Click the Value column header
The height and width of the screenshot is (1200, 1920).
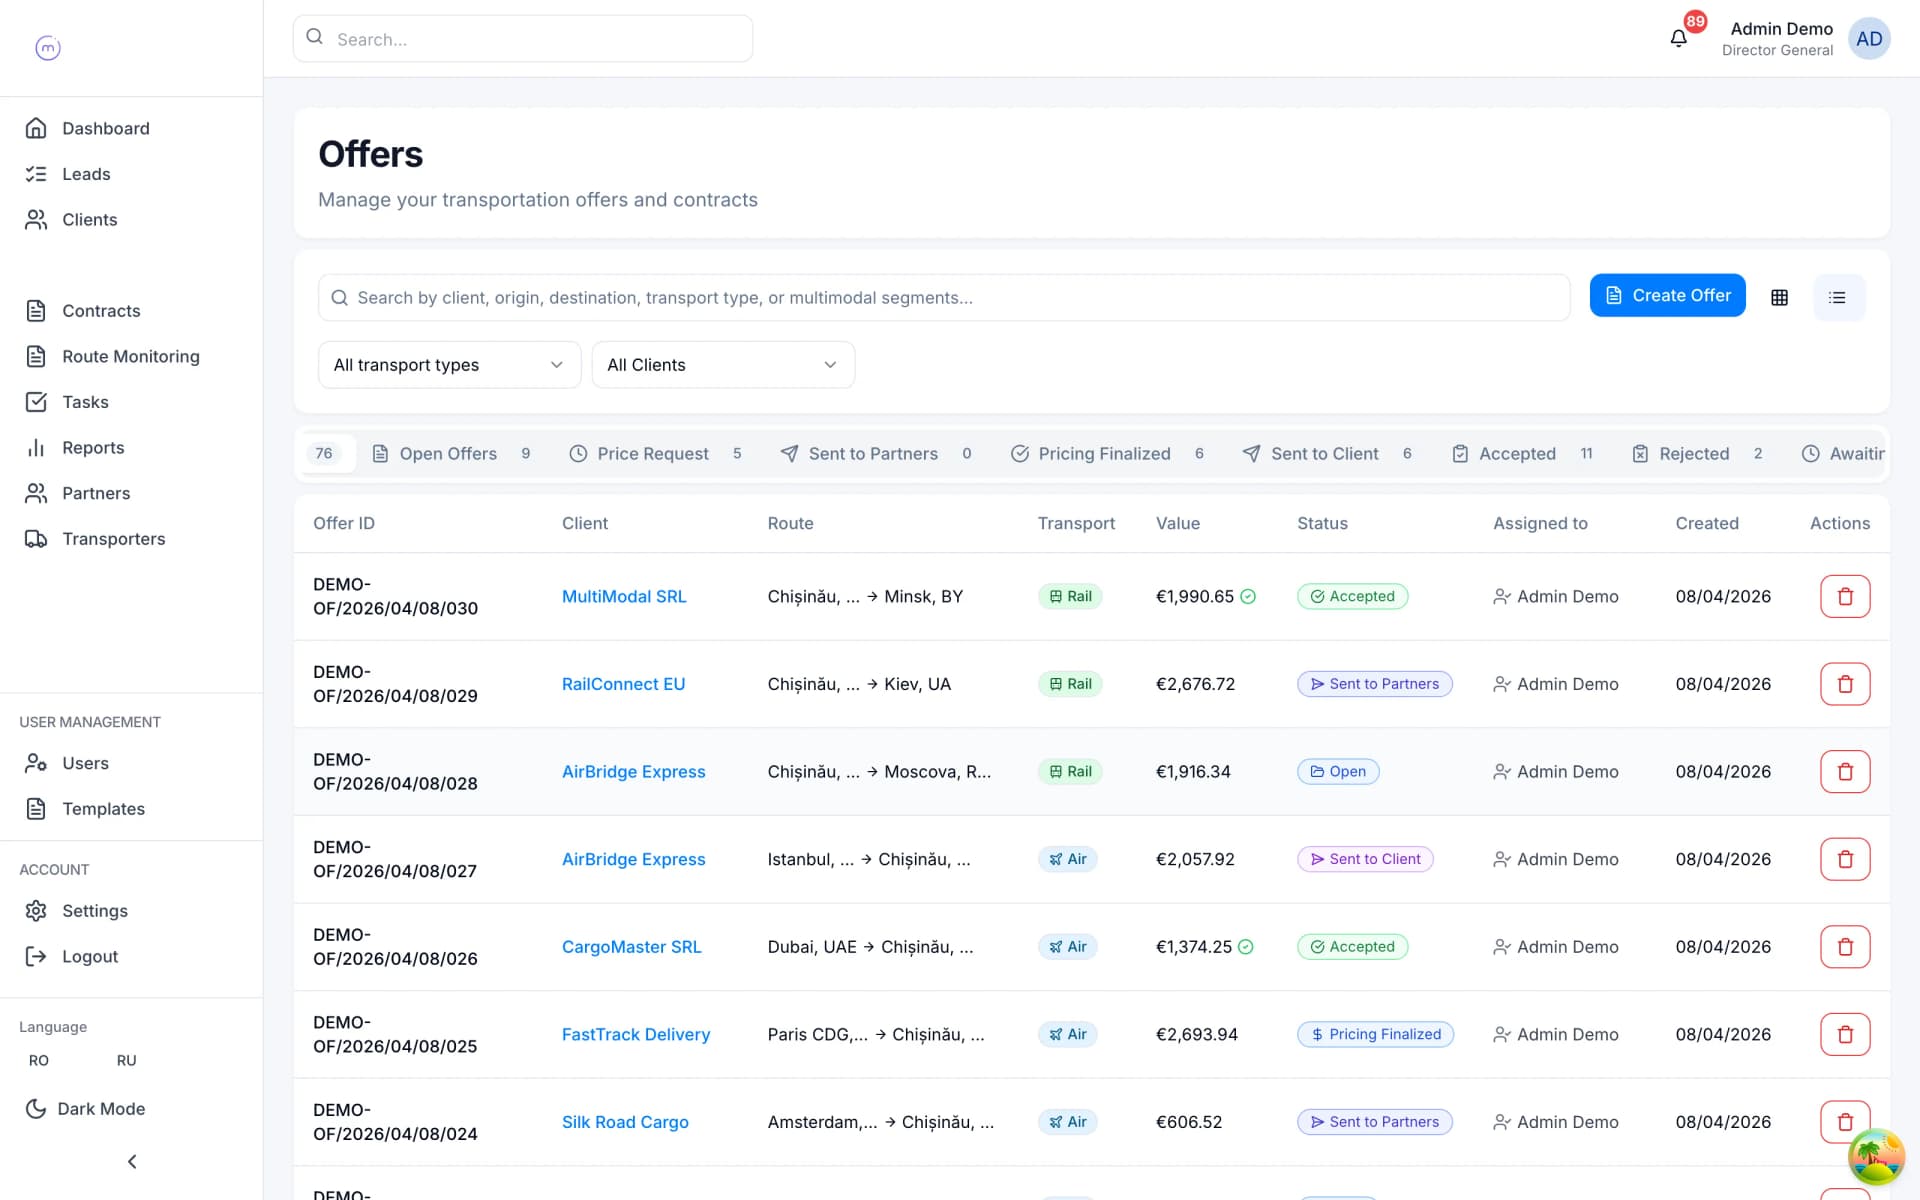coord(1178,524)
